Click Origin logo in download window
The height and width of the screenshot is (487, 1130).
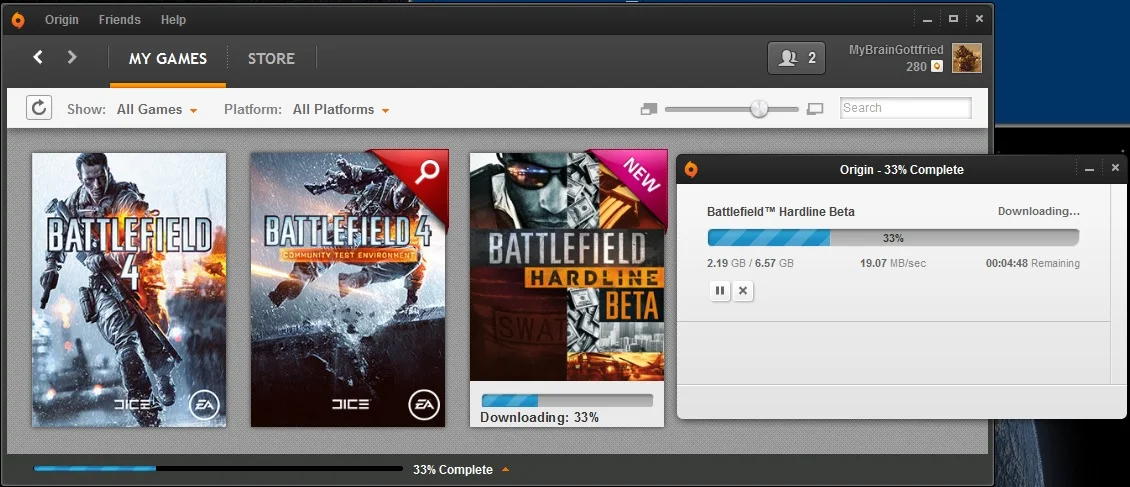point(690,170)
